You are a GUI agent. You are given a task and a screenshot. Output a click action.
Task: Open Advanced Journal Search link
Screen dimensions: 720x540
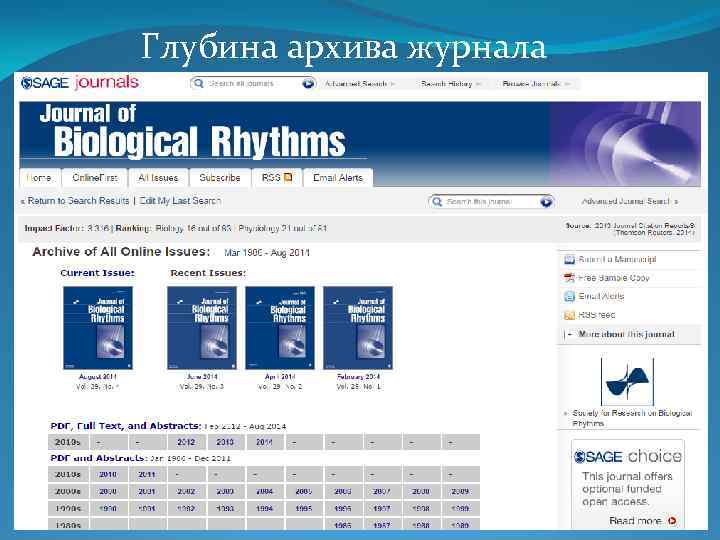pos(629,202)
